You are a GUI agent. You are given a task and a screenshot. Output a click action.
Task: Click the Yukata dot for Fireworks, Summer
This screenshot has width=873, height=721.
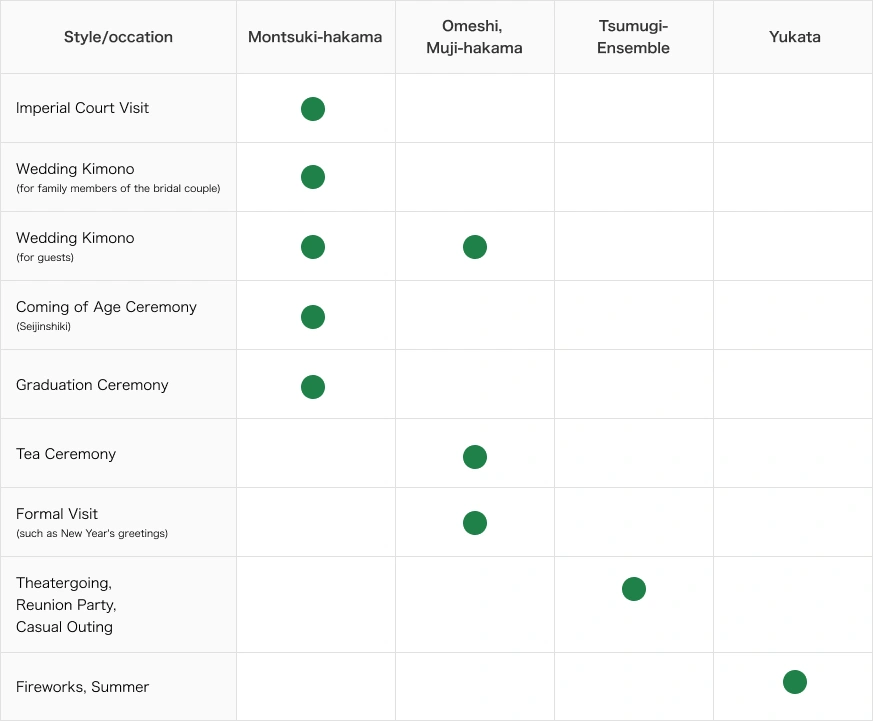point(795,682)
